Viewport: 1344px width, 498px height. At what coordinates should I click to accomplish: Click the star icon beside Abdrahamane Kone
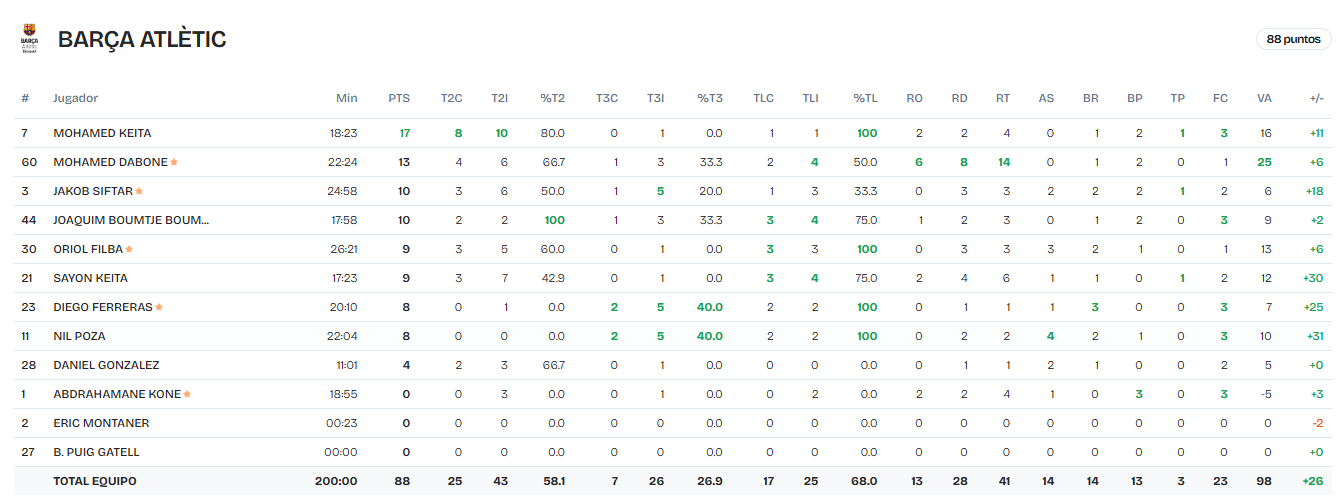(x=187, y=394)
